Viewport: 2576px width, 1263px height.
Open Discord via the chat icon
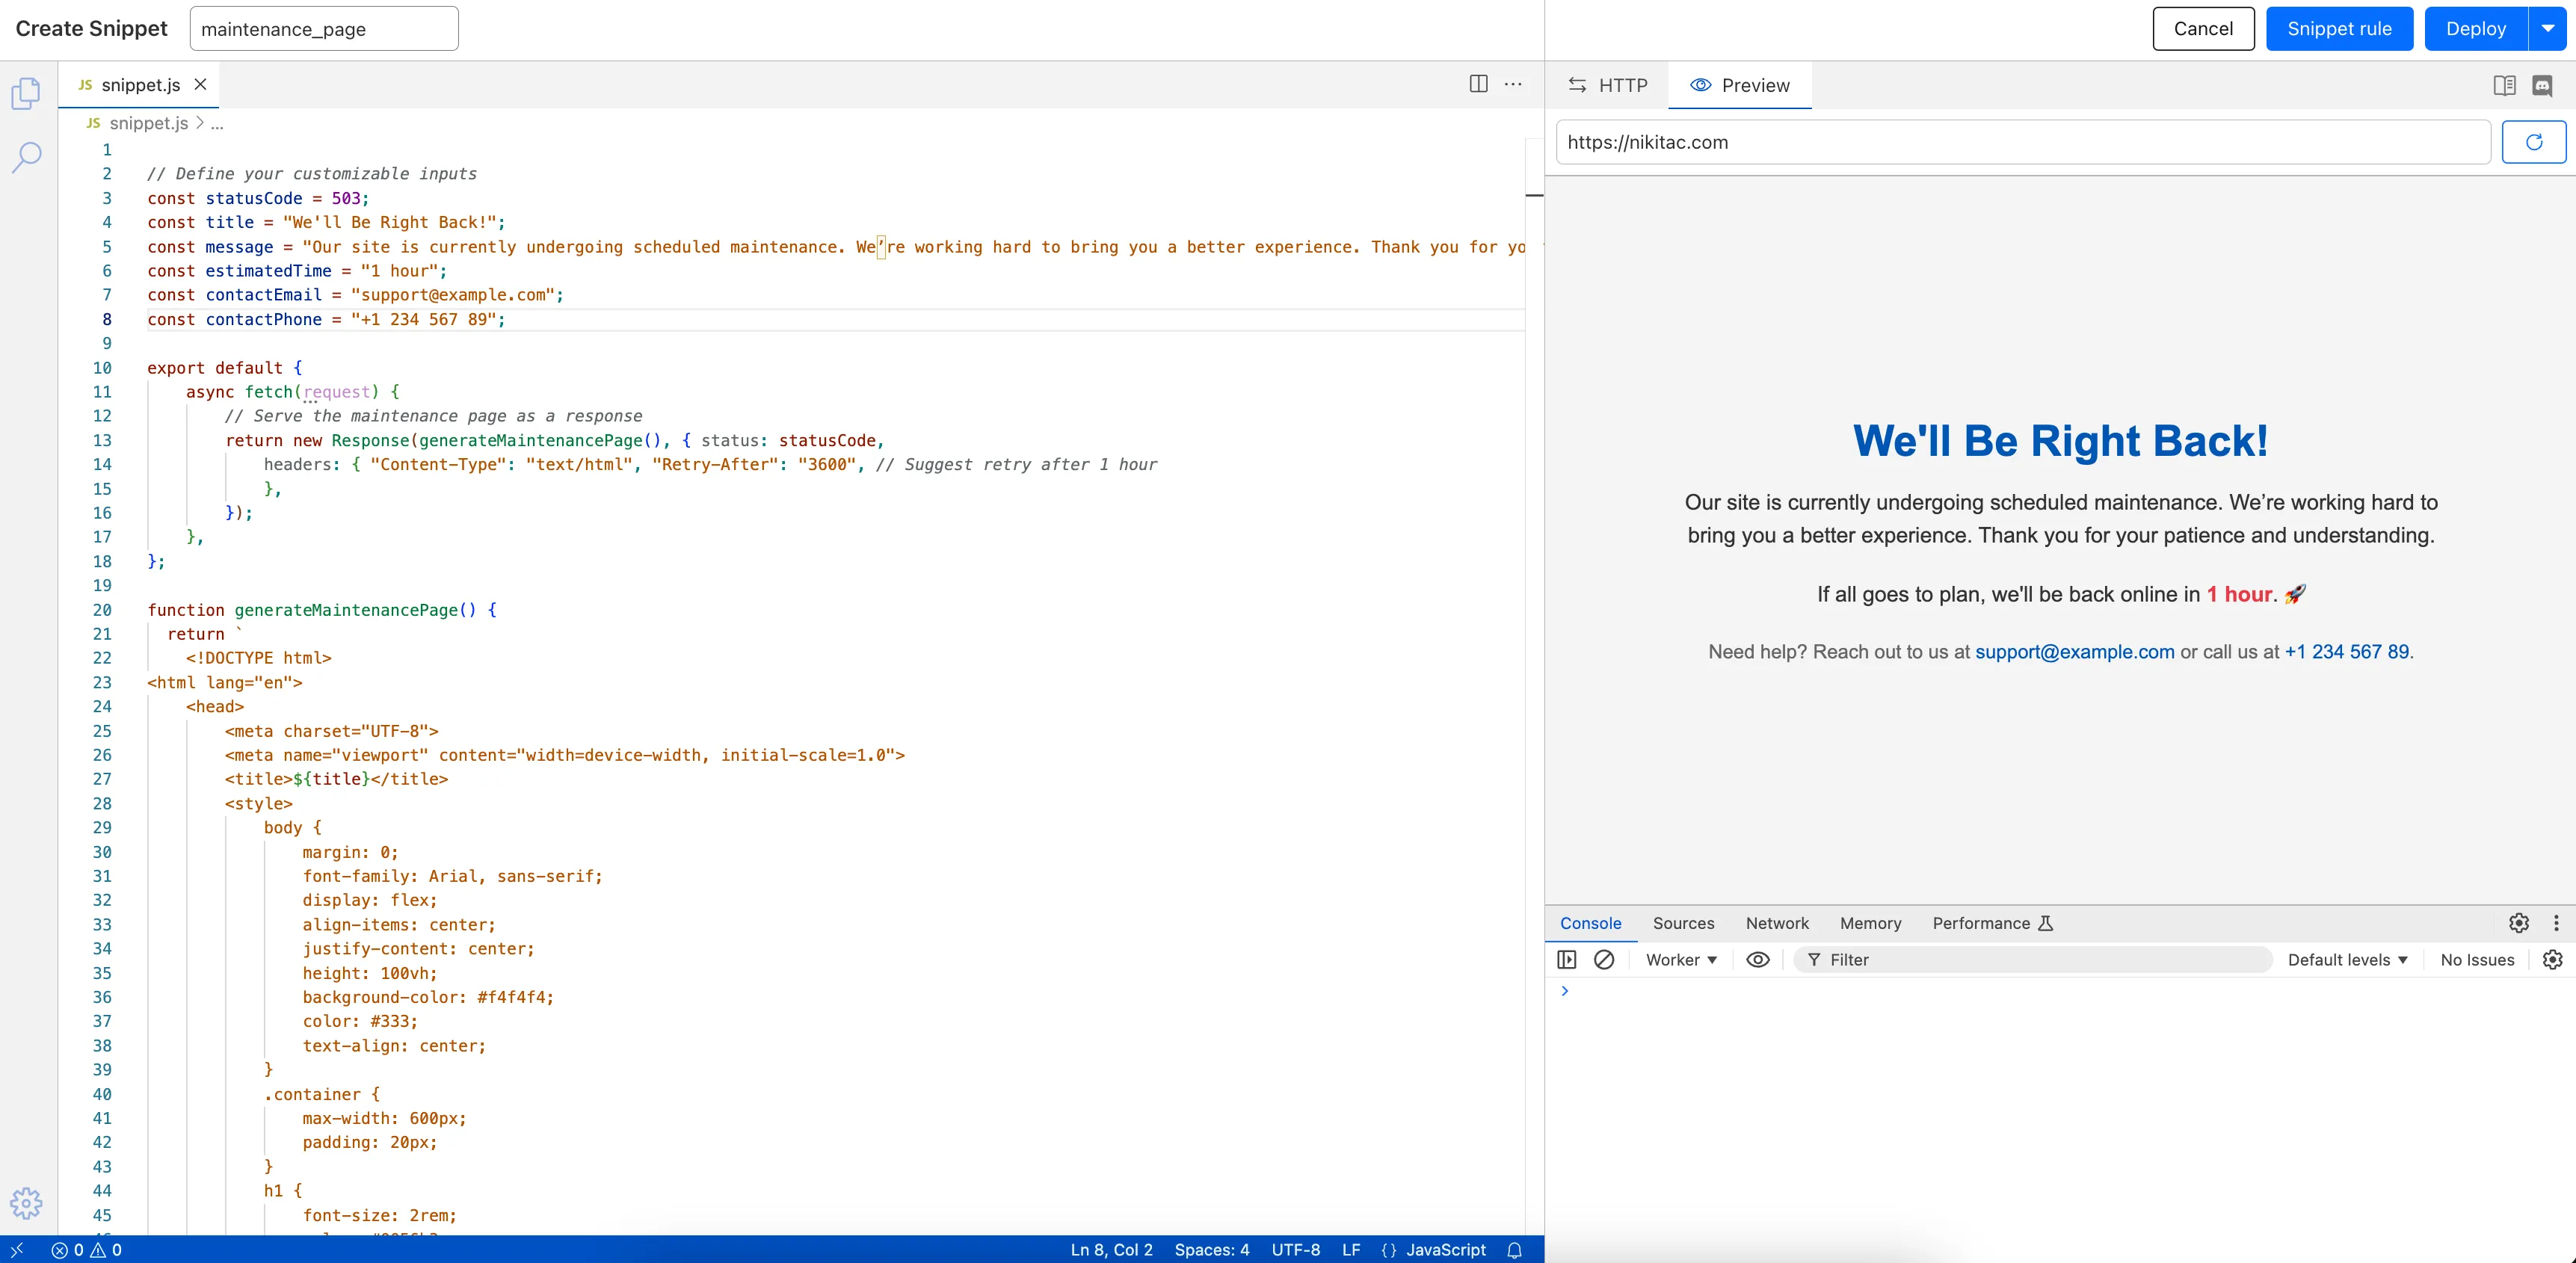2543,85
